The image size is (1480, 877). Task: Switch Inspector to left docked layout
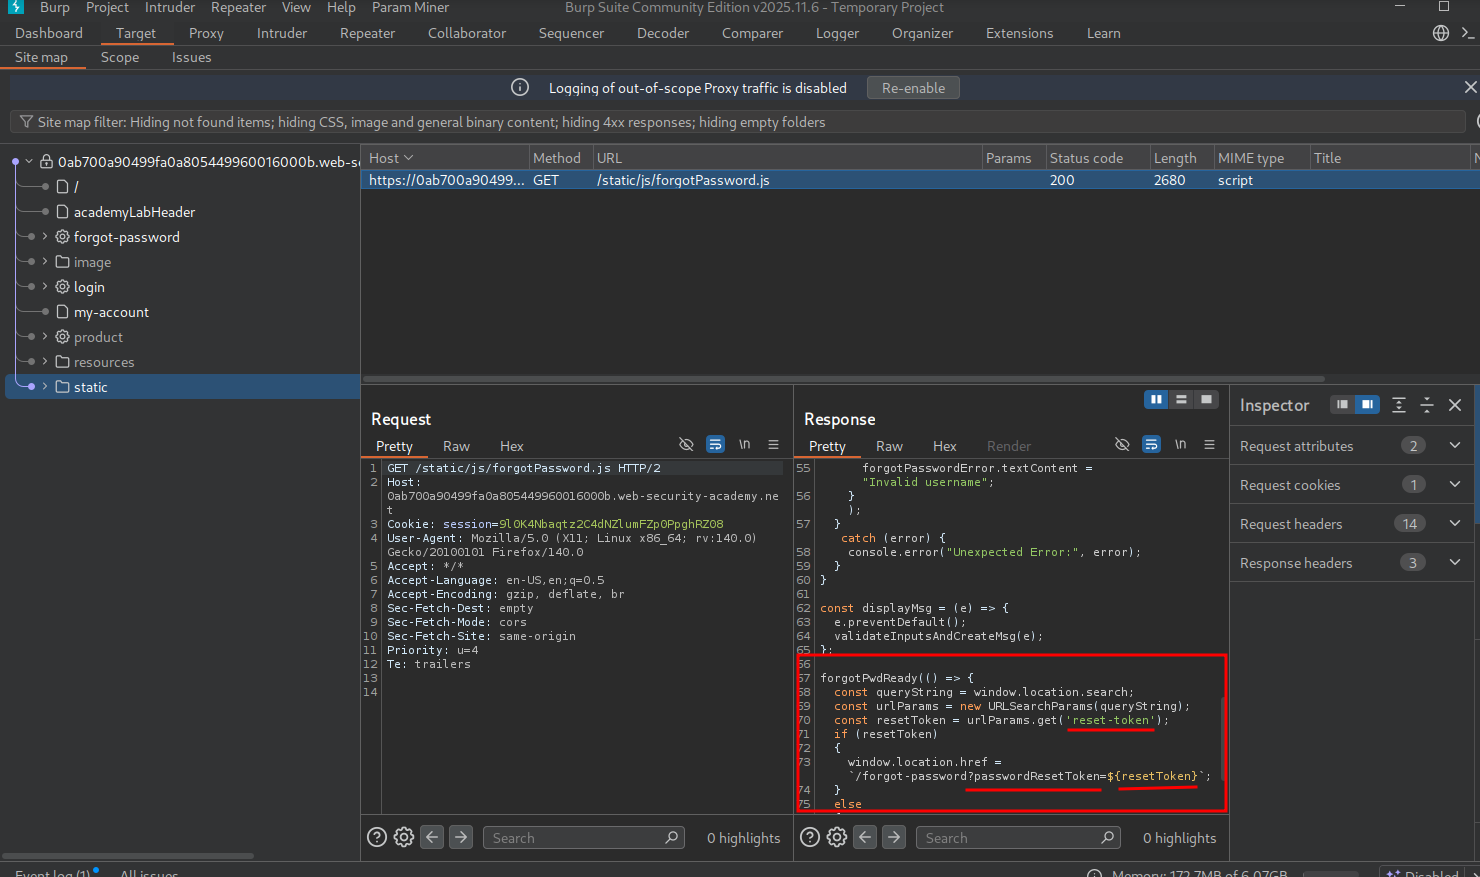1342,404
